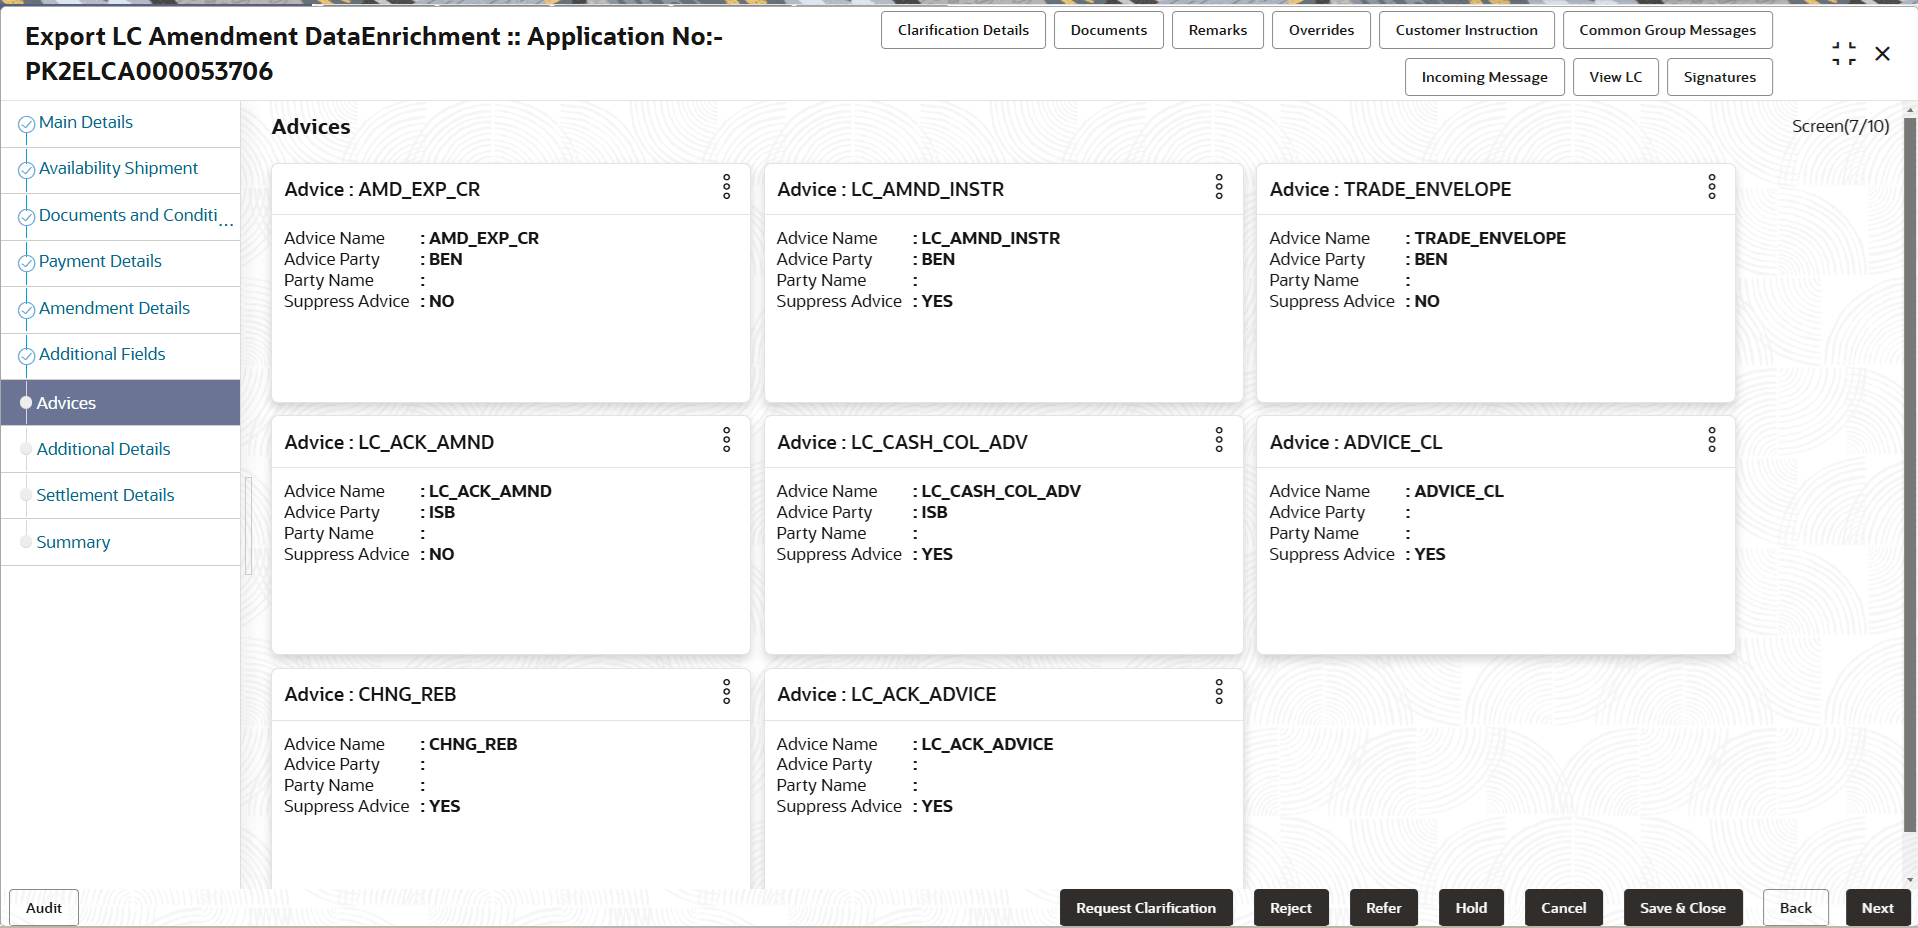This screenshot has width=1918, height=928.
Task: Open the CHNG_REB advice options menu
Action: tap(727, 692)
